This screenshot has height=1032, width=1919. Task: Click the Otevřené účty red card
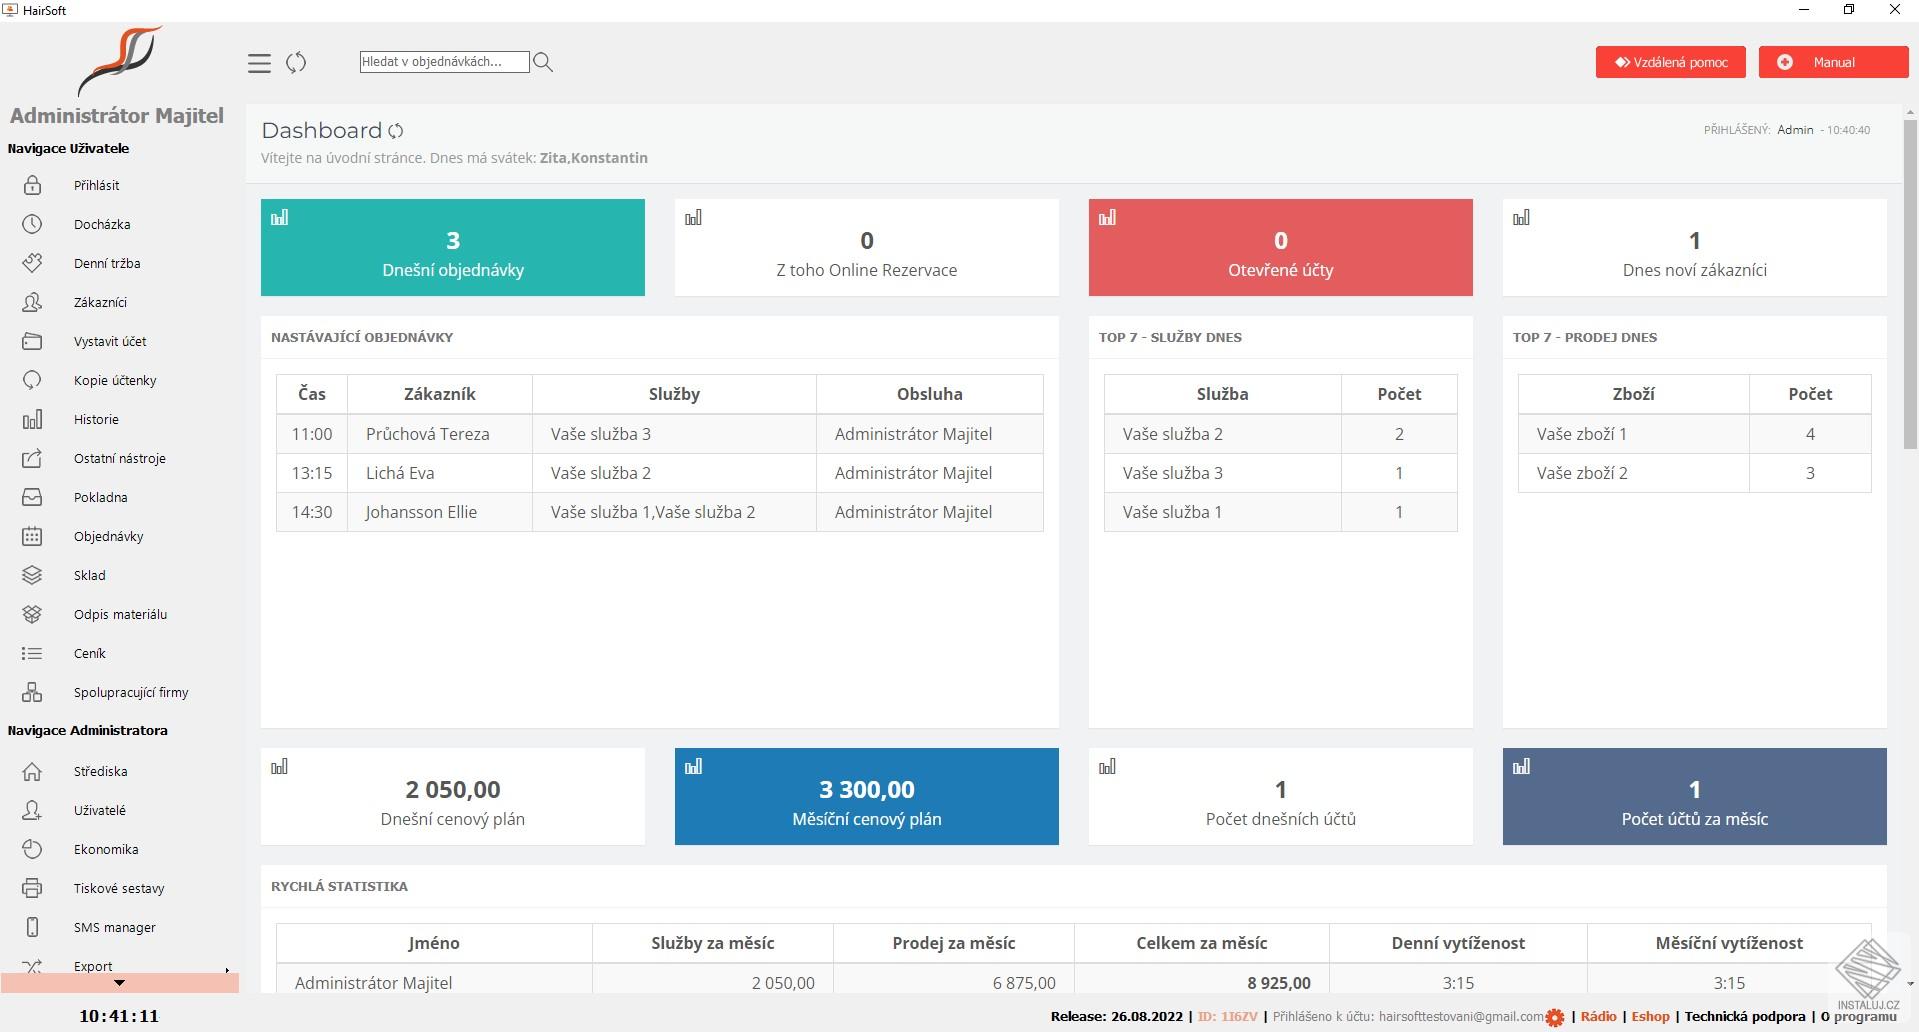(1281, 247)
